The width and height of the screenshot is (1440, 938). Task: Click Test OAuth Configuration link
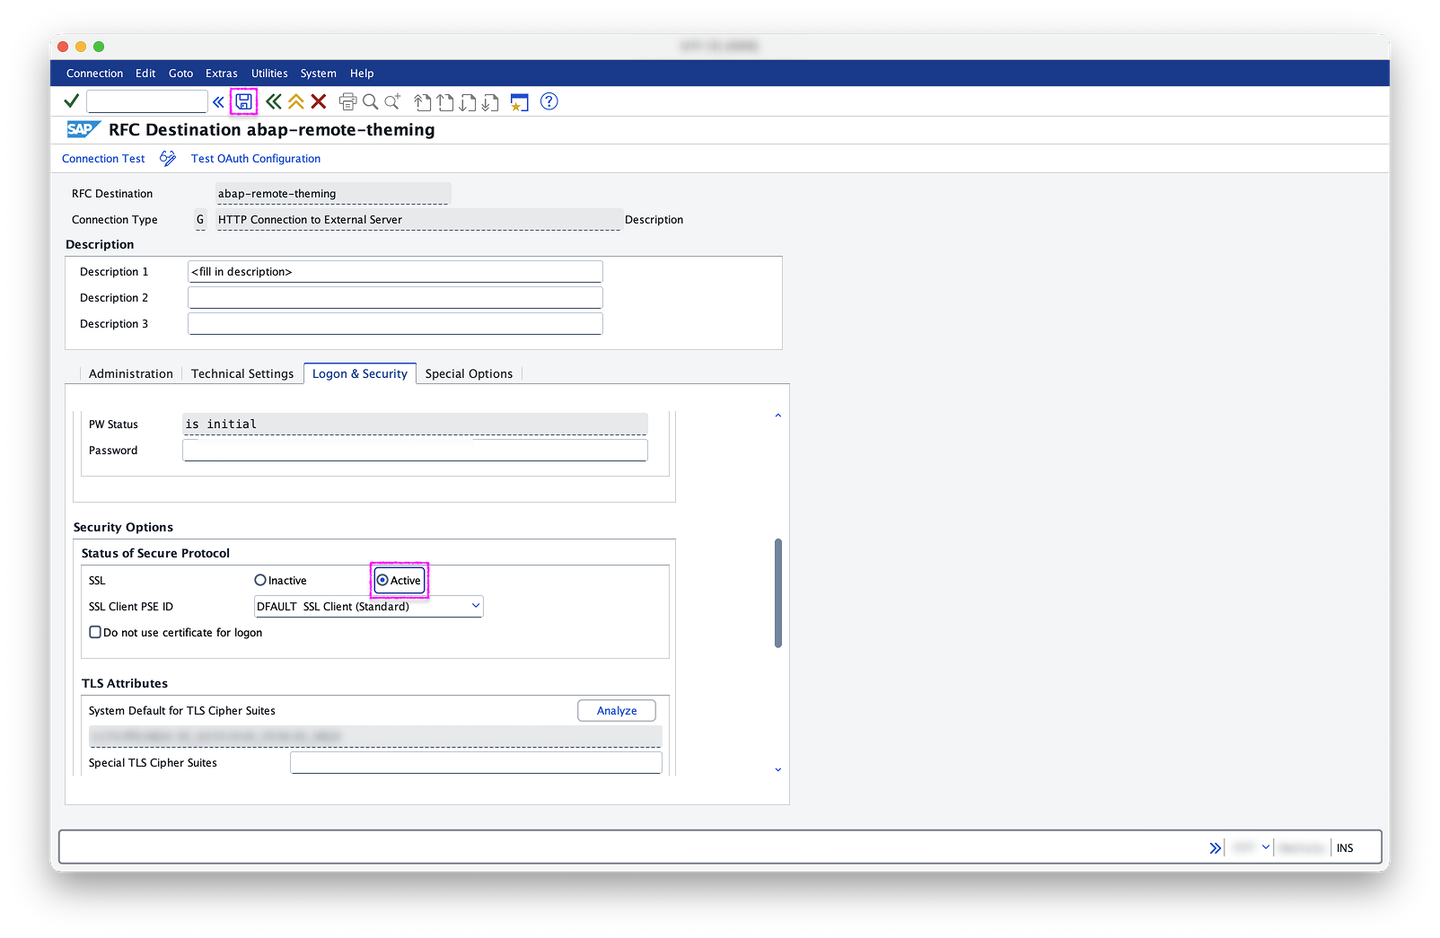pyautogui.click(x=256, y=158)
